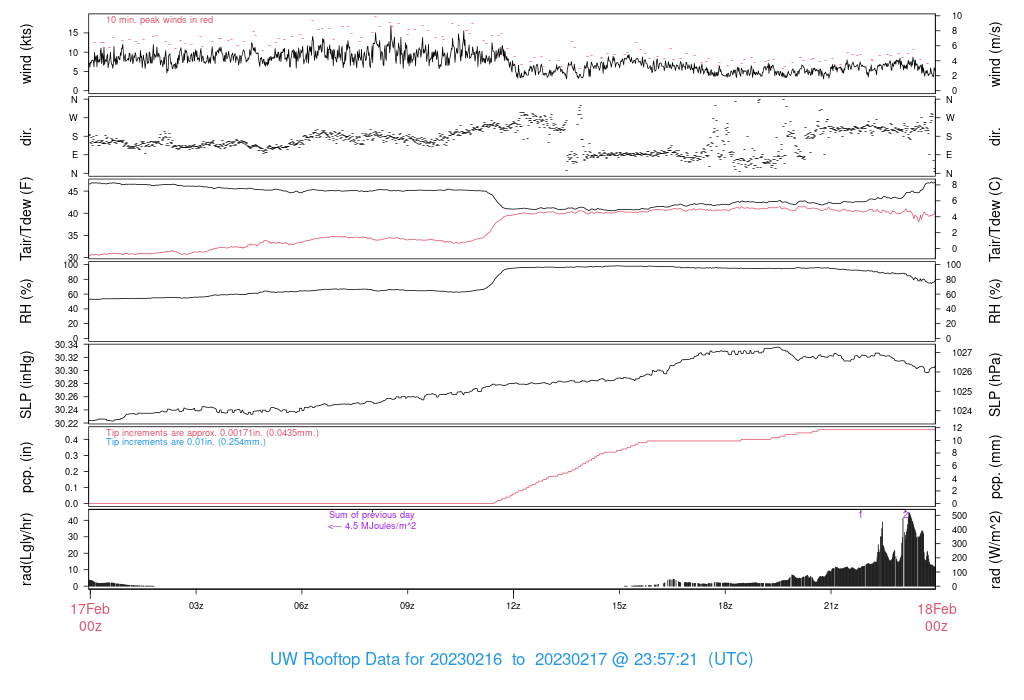Select the 'wind (kts)' left axis label
The width and height of the screenshot is (1024, 700).
click(x=26, y=54)
